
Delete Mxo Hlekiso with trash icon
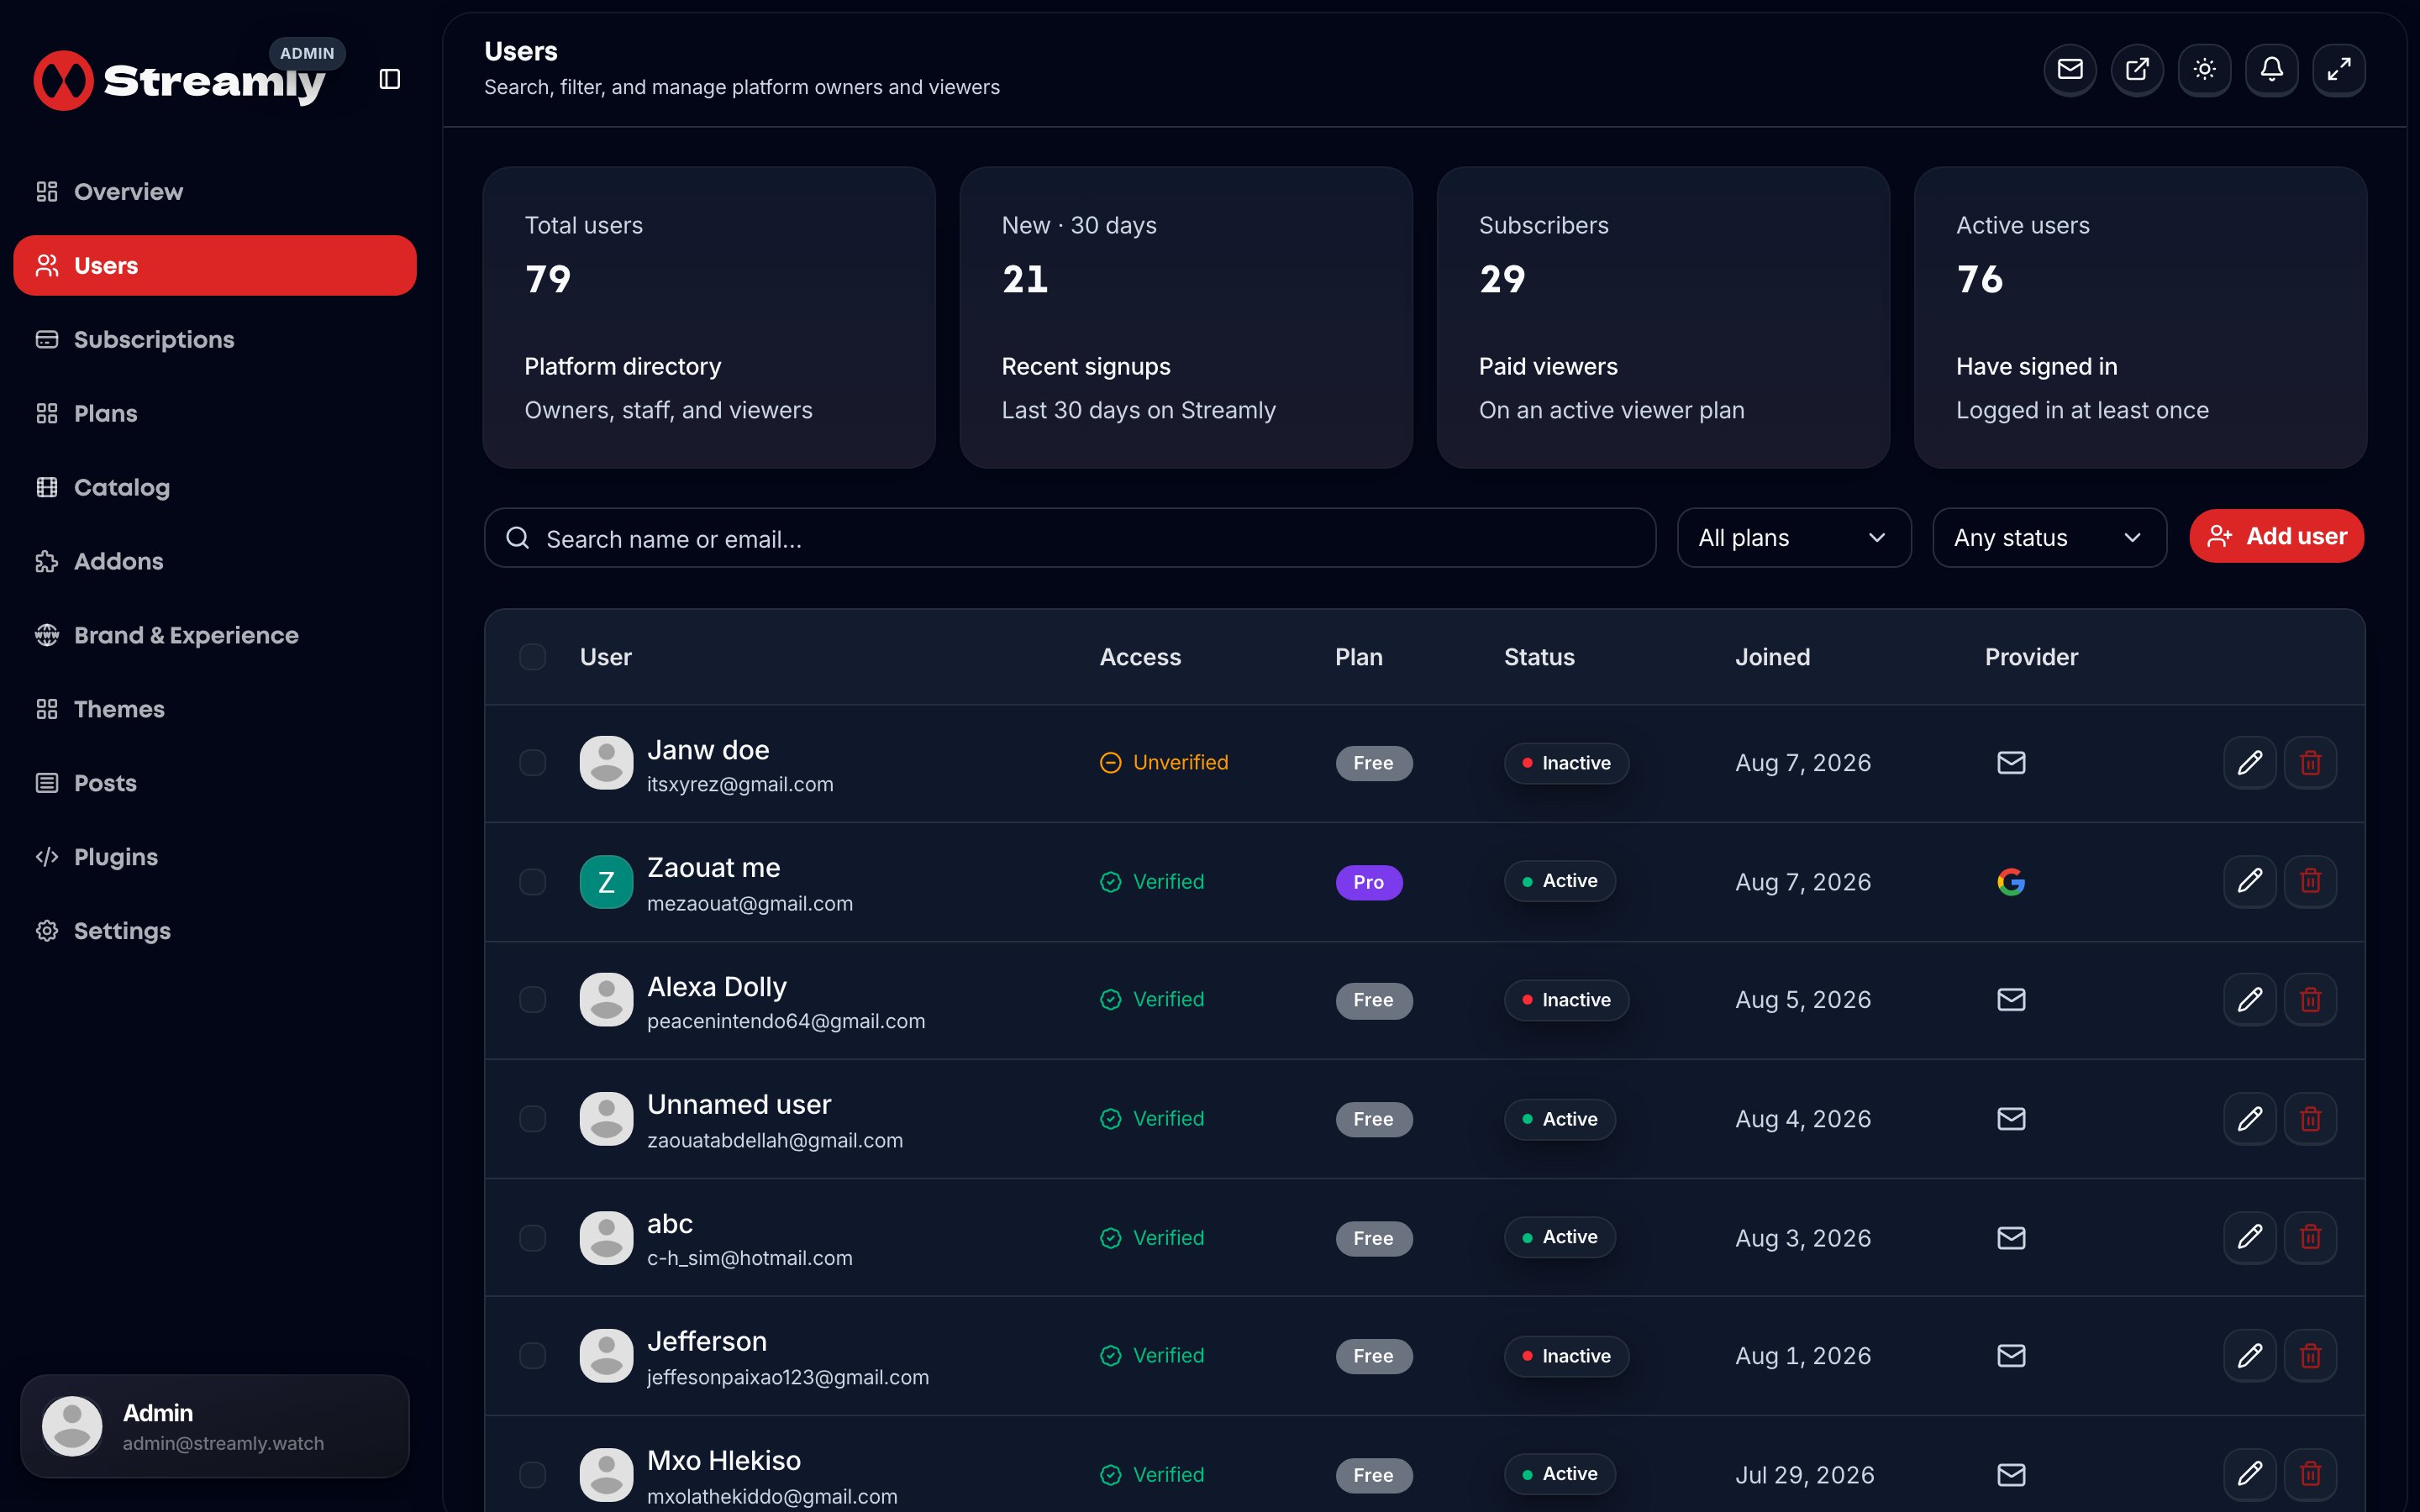(x=2310, y=1474)
